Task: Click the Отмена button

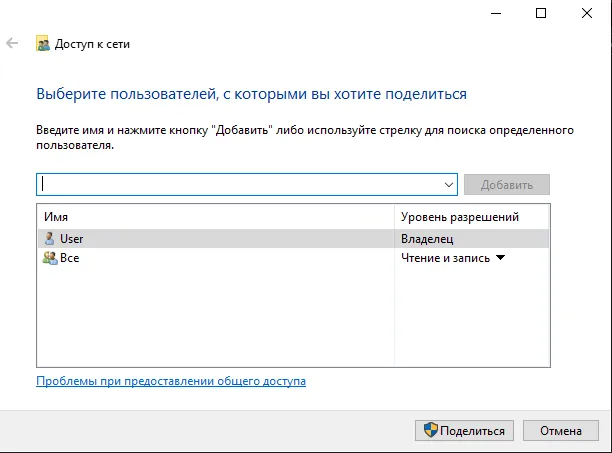Action: [560, 430]
